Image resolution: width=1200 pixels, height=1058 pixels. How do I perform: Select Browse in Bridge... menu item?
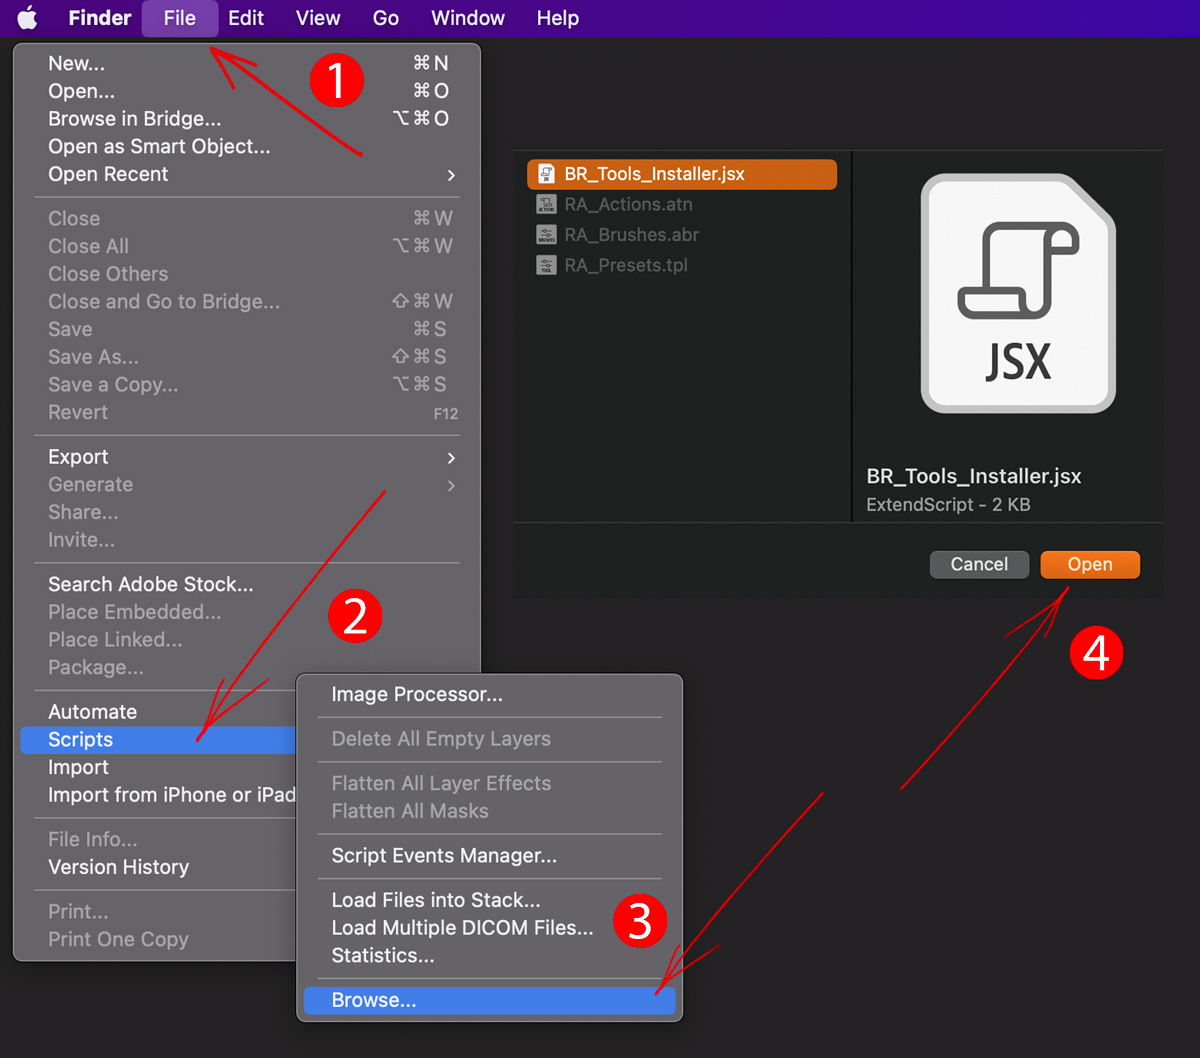point(135,119)
